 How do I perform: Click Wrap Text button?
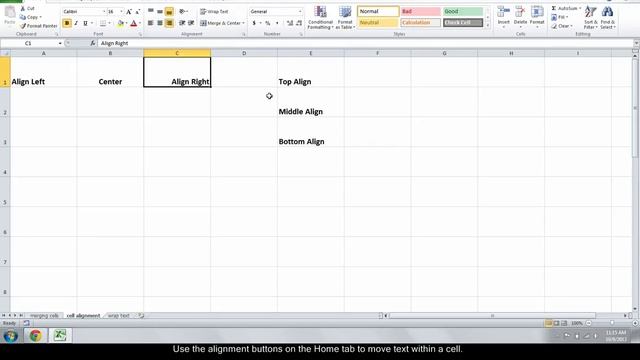pos(214,12)
